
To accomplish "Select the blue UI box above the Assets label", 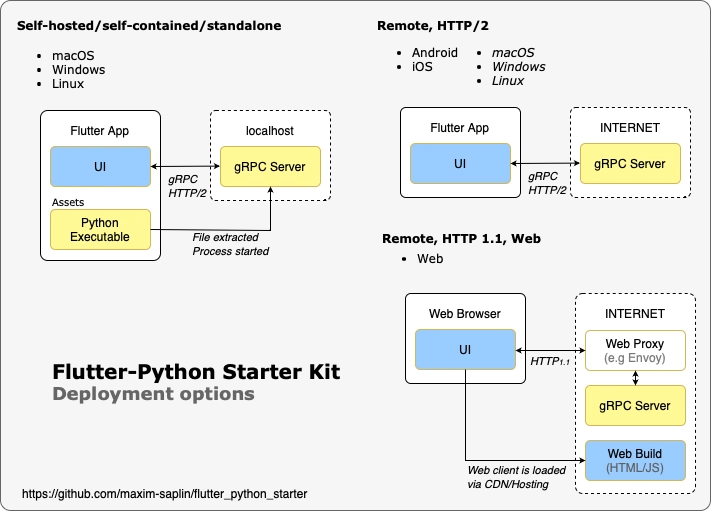I will (x=100, y=166).
